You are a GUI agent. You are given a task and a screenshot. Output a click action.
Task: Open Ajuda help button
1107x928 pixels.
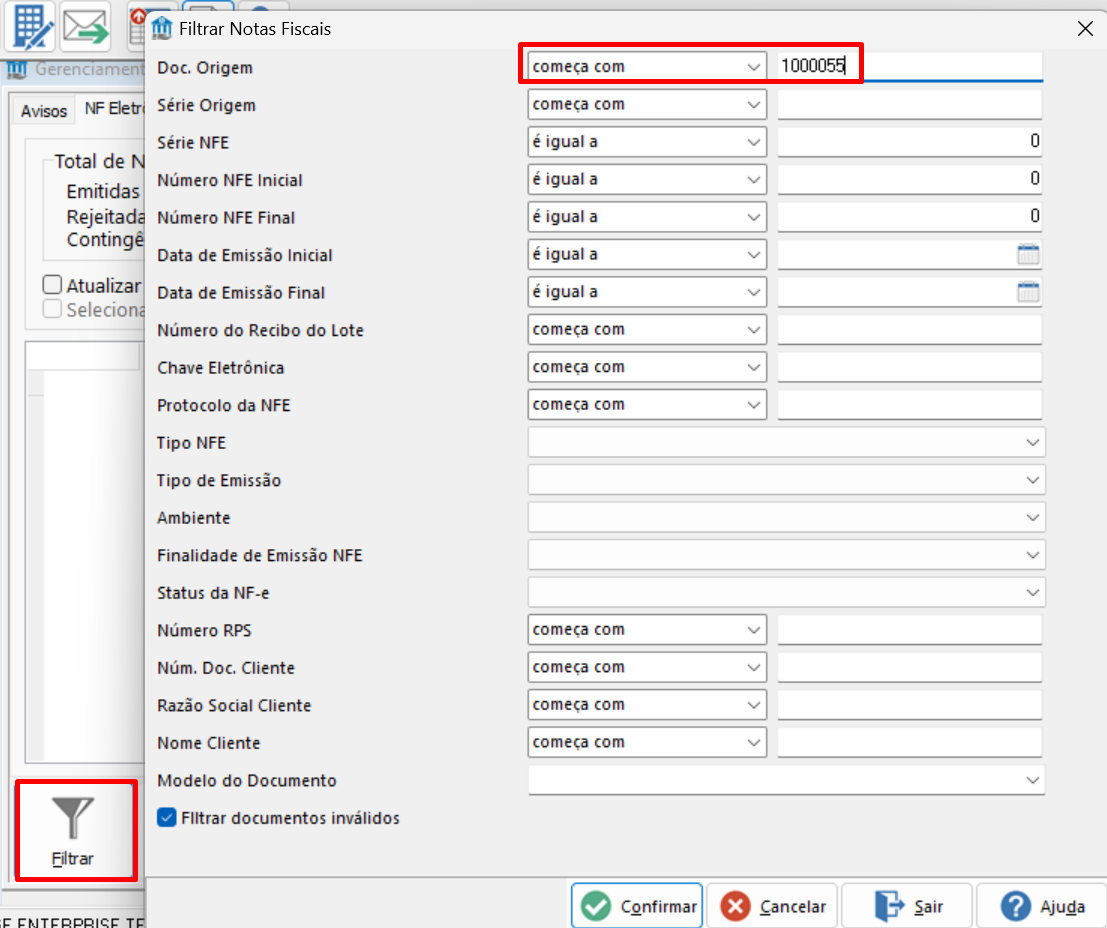(1041, 906)
